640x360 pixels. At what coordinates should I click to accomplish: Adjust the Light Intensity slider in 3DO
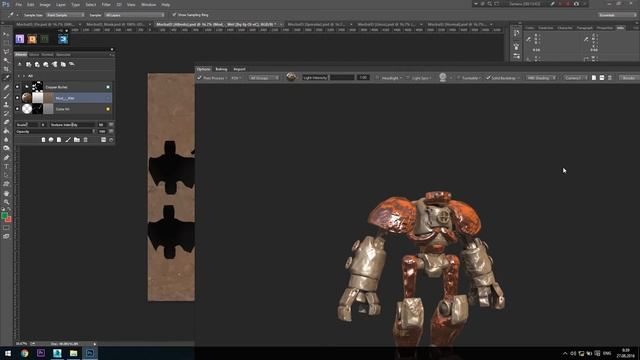[342, 78]
